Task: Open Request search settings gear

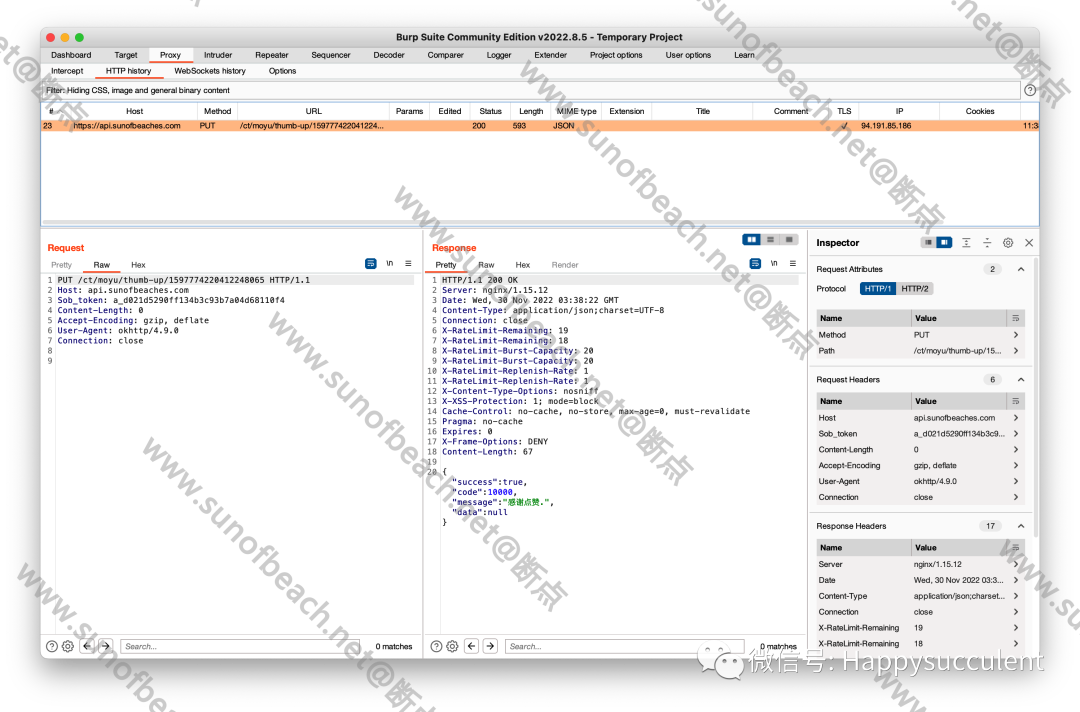Action: (68, 647)
